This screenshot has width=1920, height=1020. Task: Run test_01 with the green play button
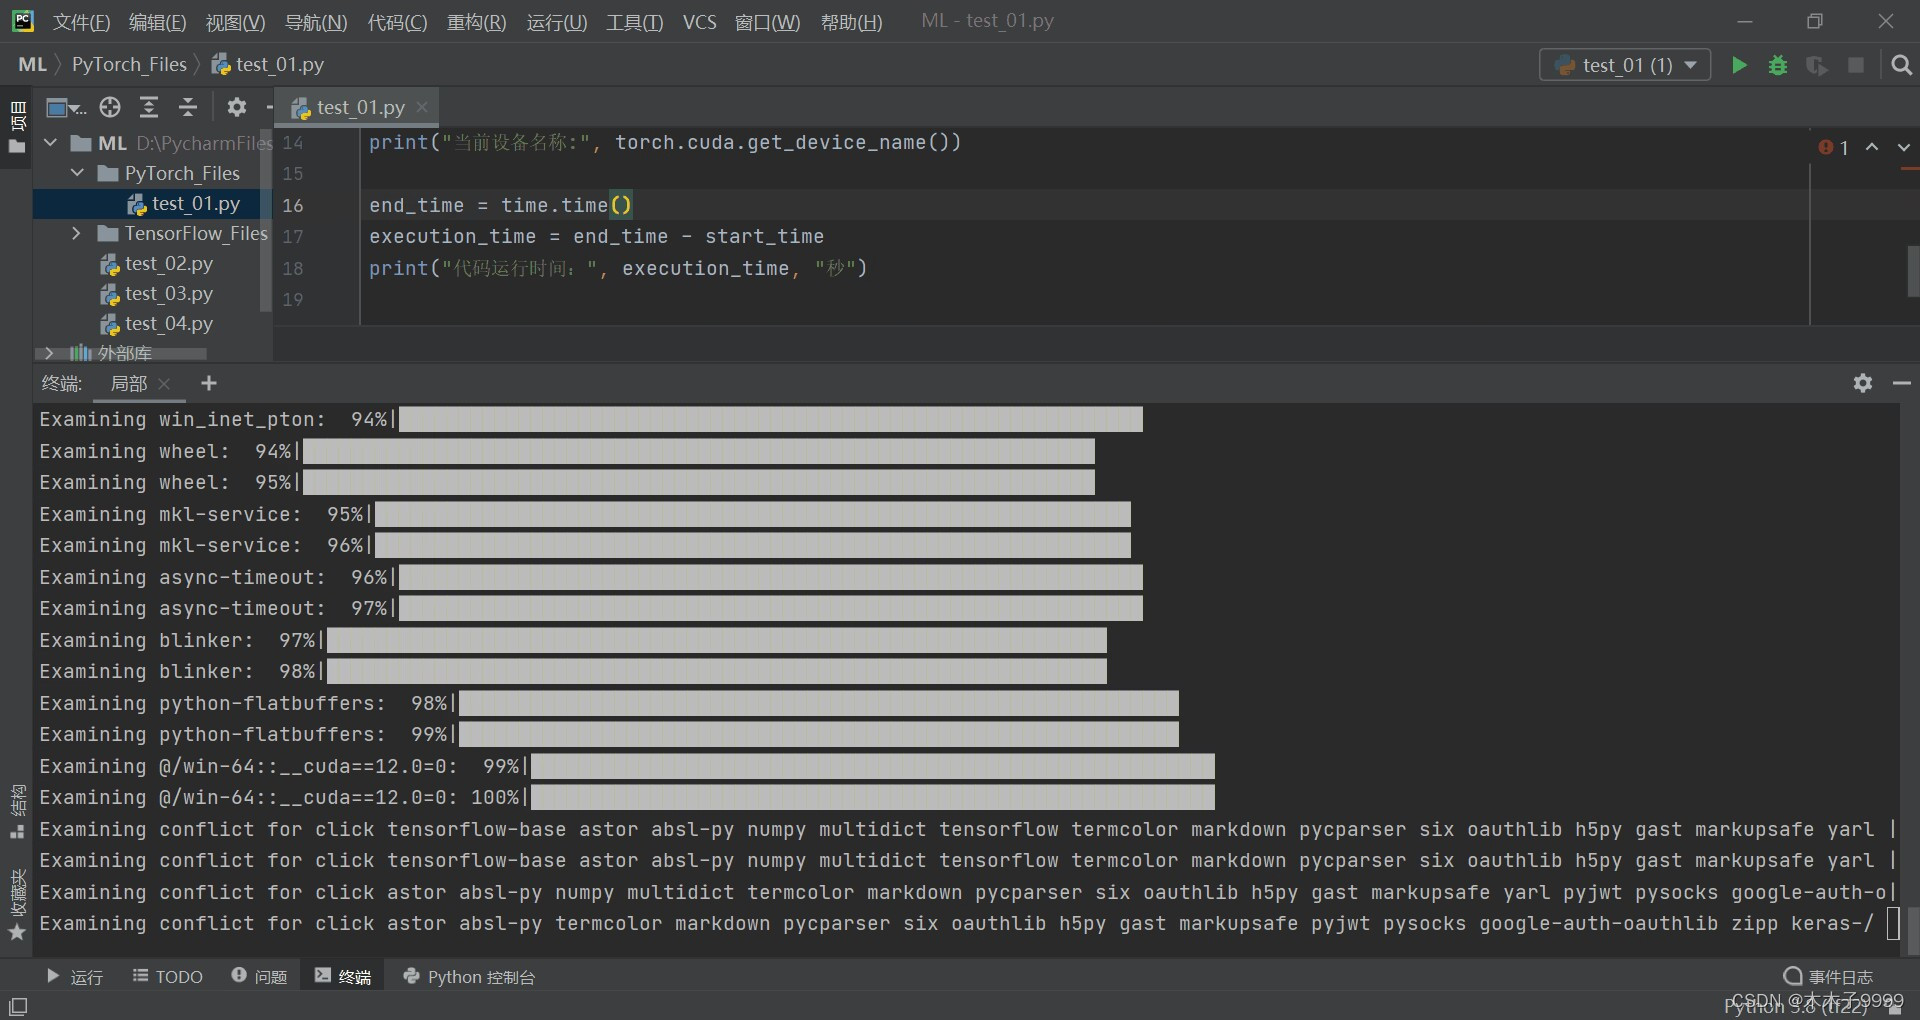click(1739, 65)
